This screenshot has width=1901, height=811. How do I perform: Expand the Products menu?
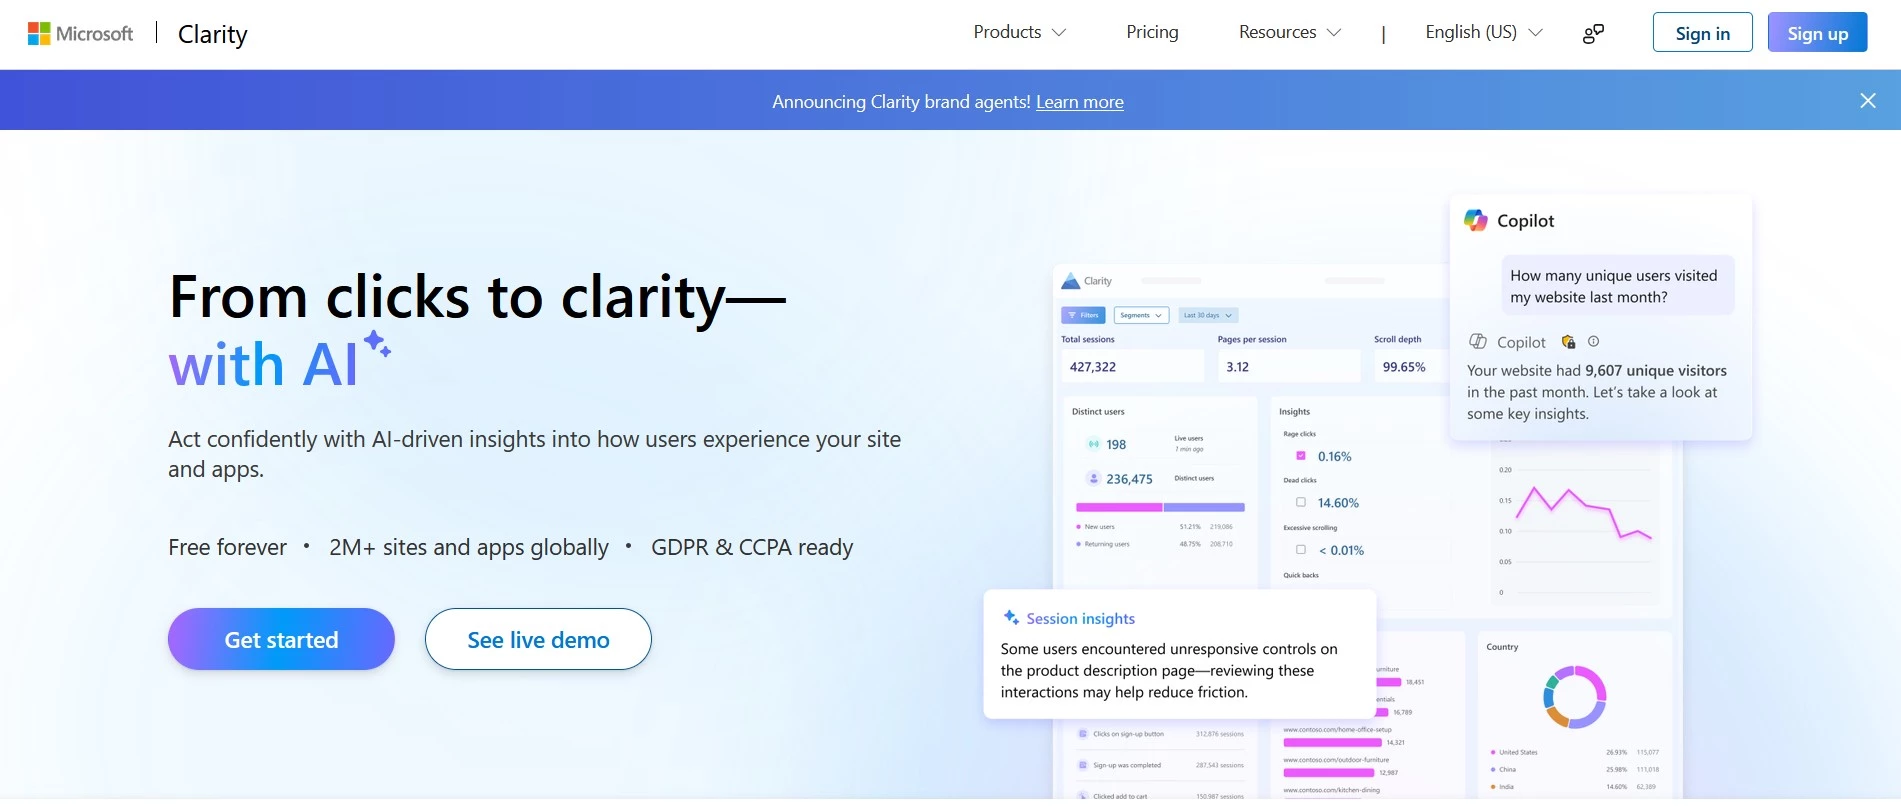tap(1019, 32)
